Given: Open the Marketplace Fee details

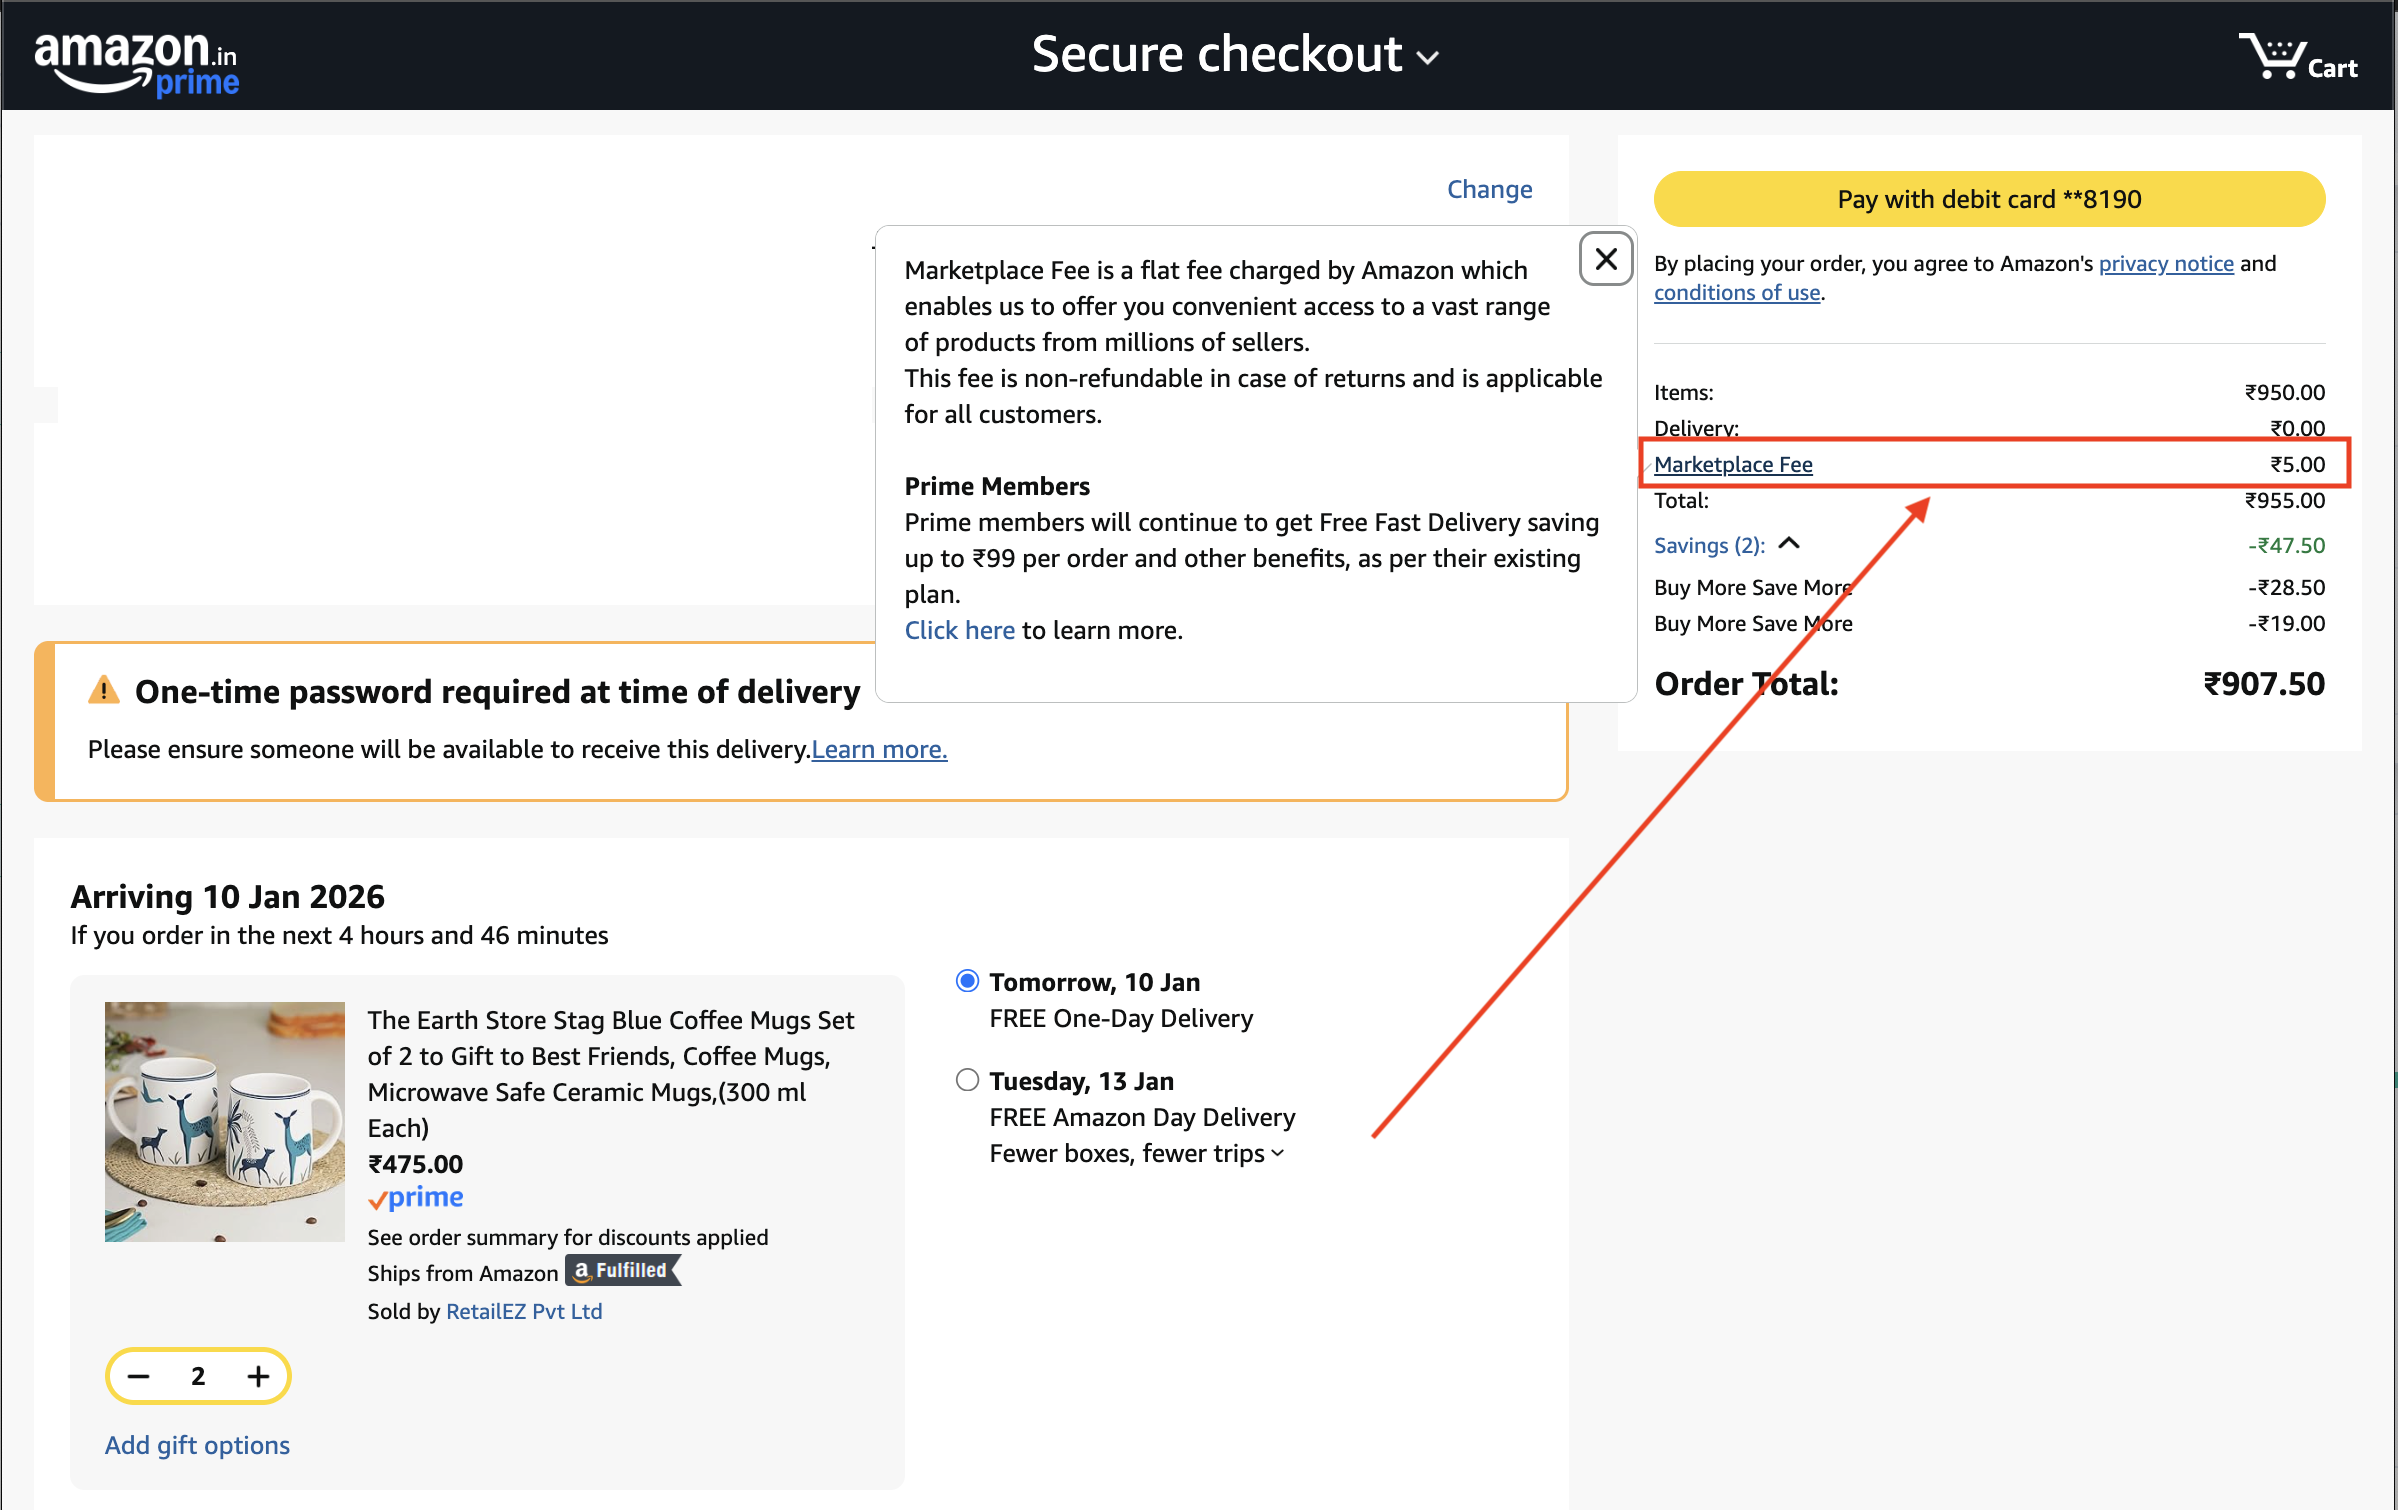Looking at the screenshot, I should (x=1733, y=464).
